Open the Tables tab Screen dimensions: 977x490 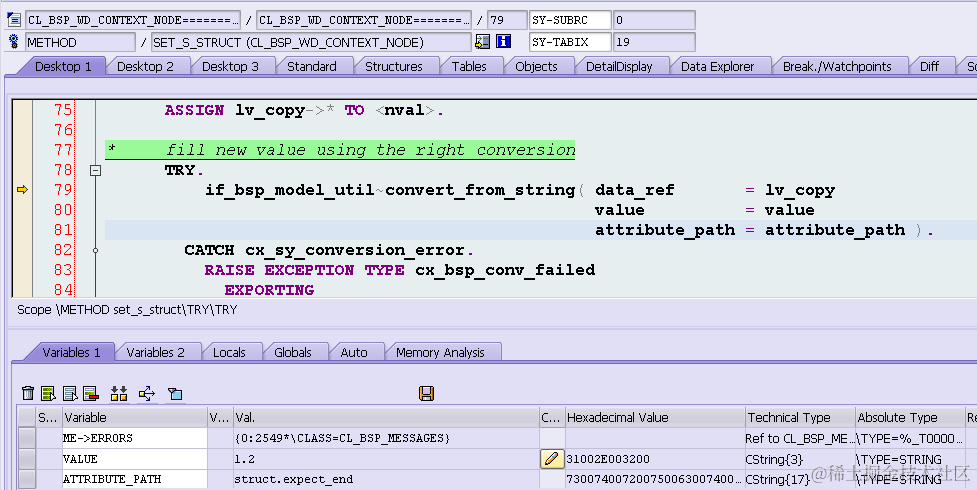click(469, 66)
